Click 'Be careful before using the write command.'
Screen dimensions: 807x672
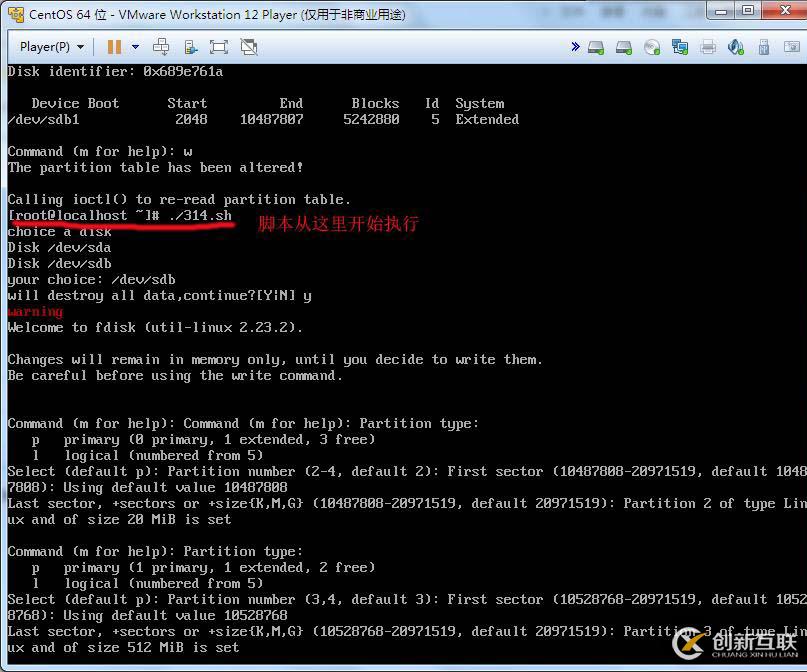[175, 376]
